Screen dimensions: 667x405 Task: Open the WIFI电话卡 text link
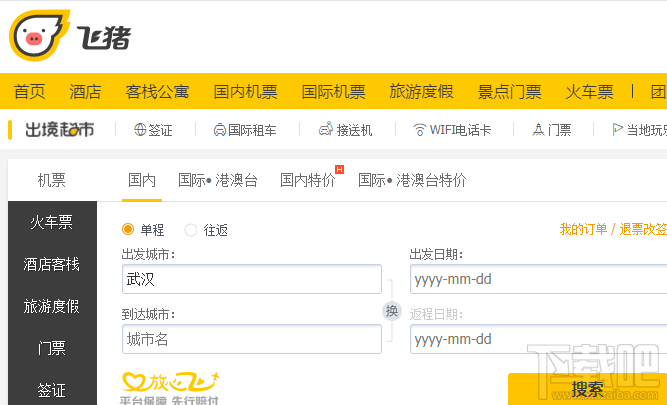pos(460,130)
